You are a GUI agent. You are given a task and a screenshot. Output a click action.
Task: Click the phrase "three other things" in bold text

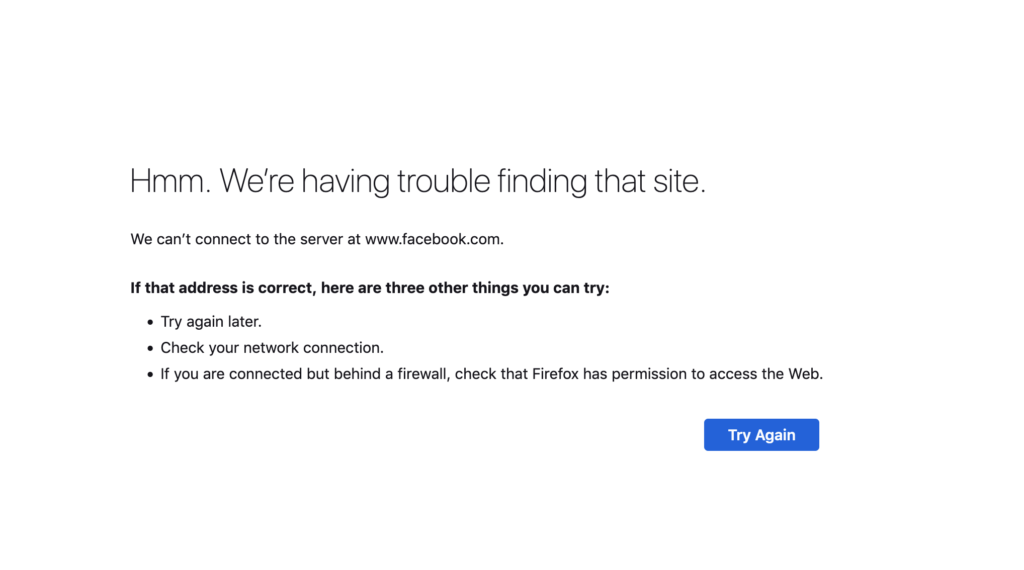tap(452, 288)
